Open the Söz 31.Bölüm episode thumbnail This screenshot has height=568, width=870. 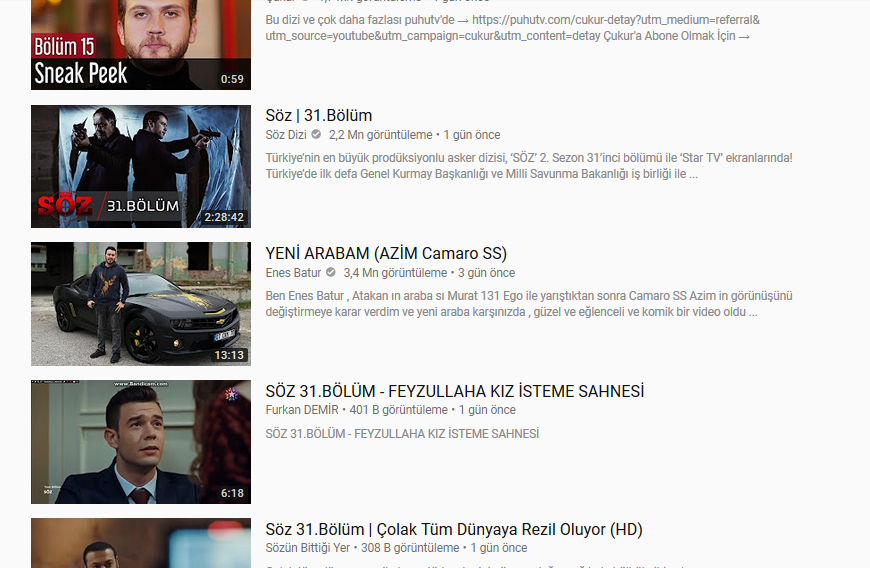(141, 166)
